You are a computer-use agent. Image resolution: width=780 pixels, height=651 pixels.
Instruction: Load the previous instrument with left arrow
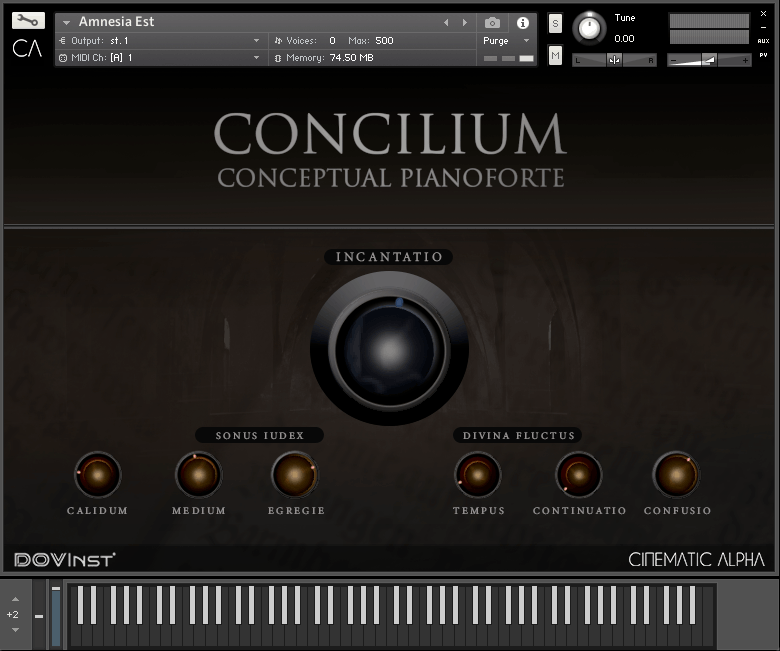(446, 22)
